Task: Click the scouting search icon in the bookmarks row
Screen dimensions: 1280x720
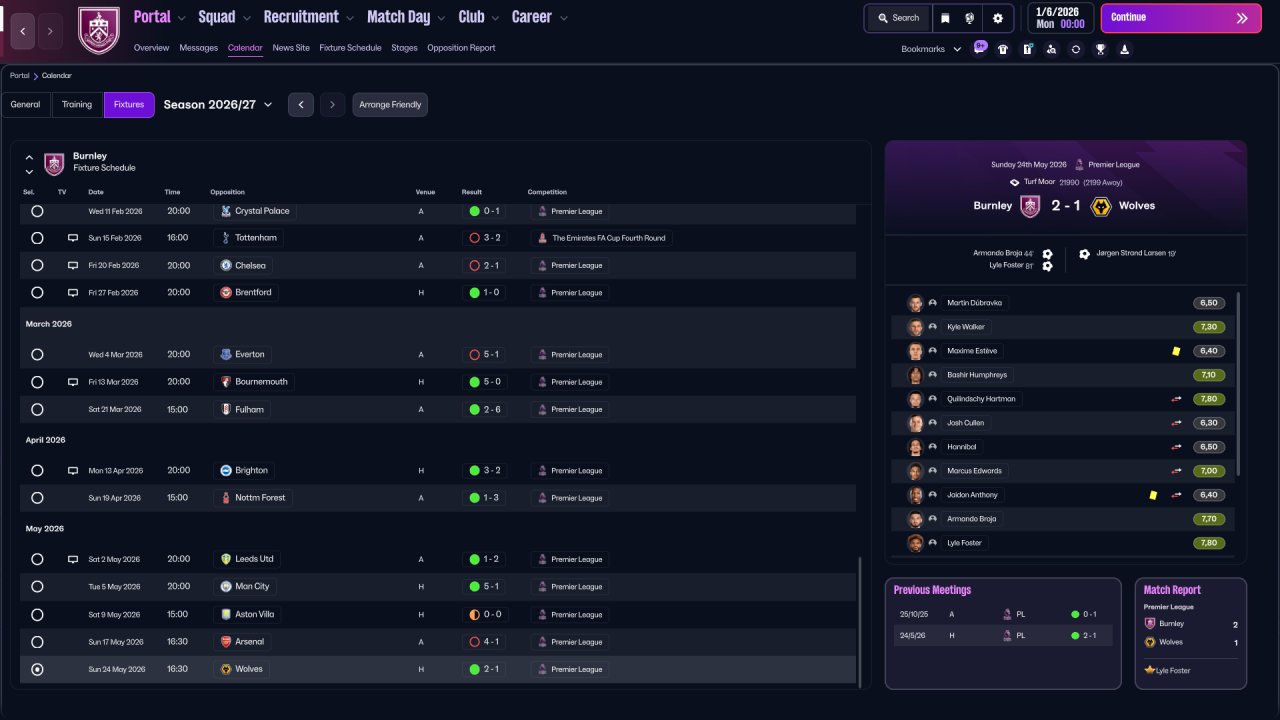Action: click(x=1051, y=49)
